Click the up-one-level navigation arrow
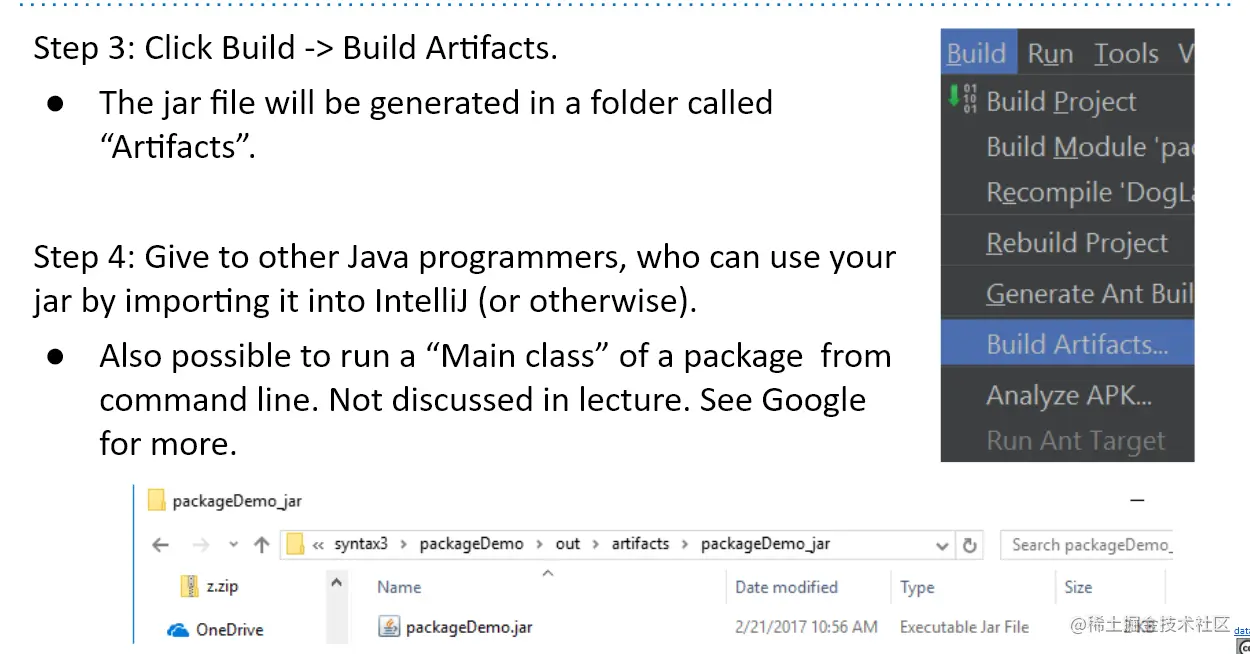Screen dimensions: 1250x654 point(260,544)
